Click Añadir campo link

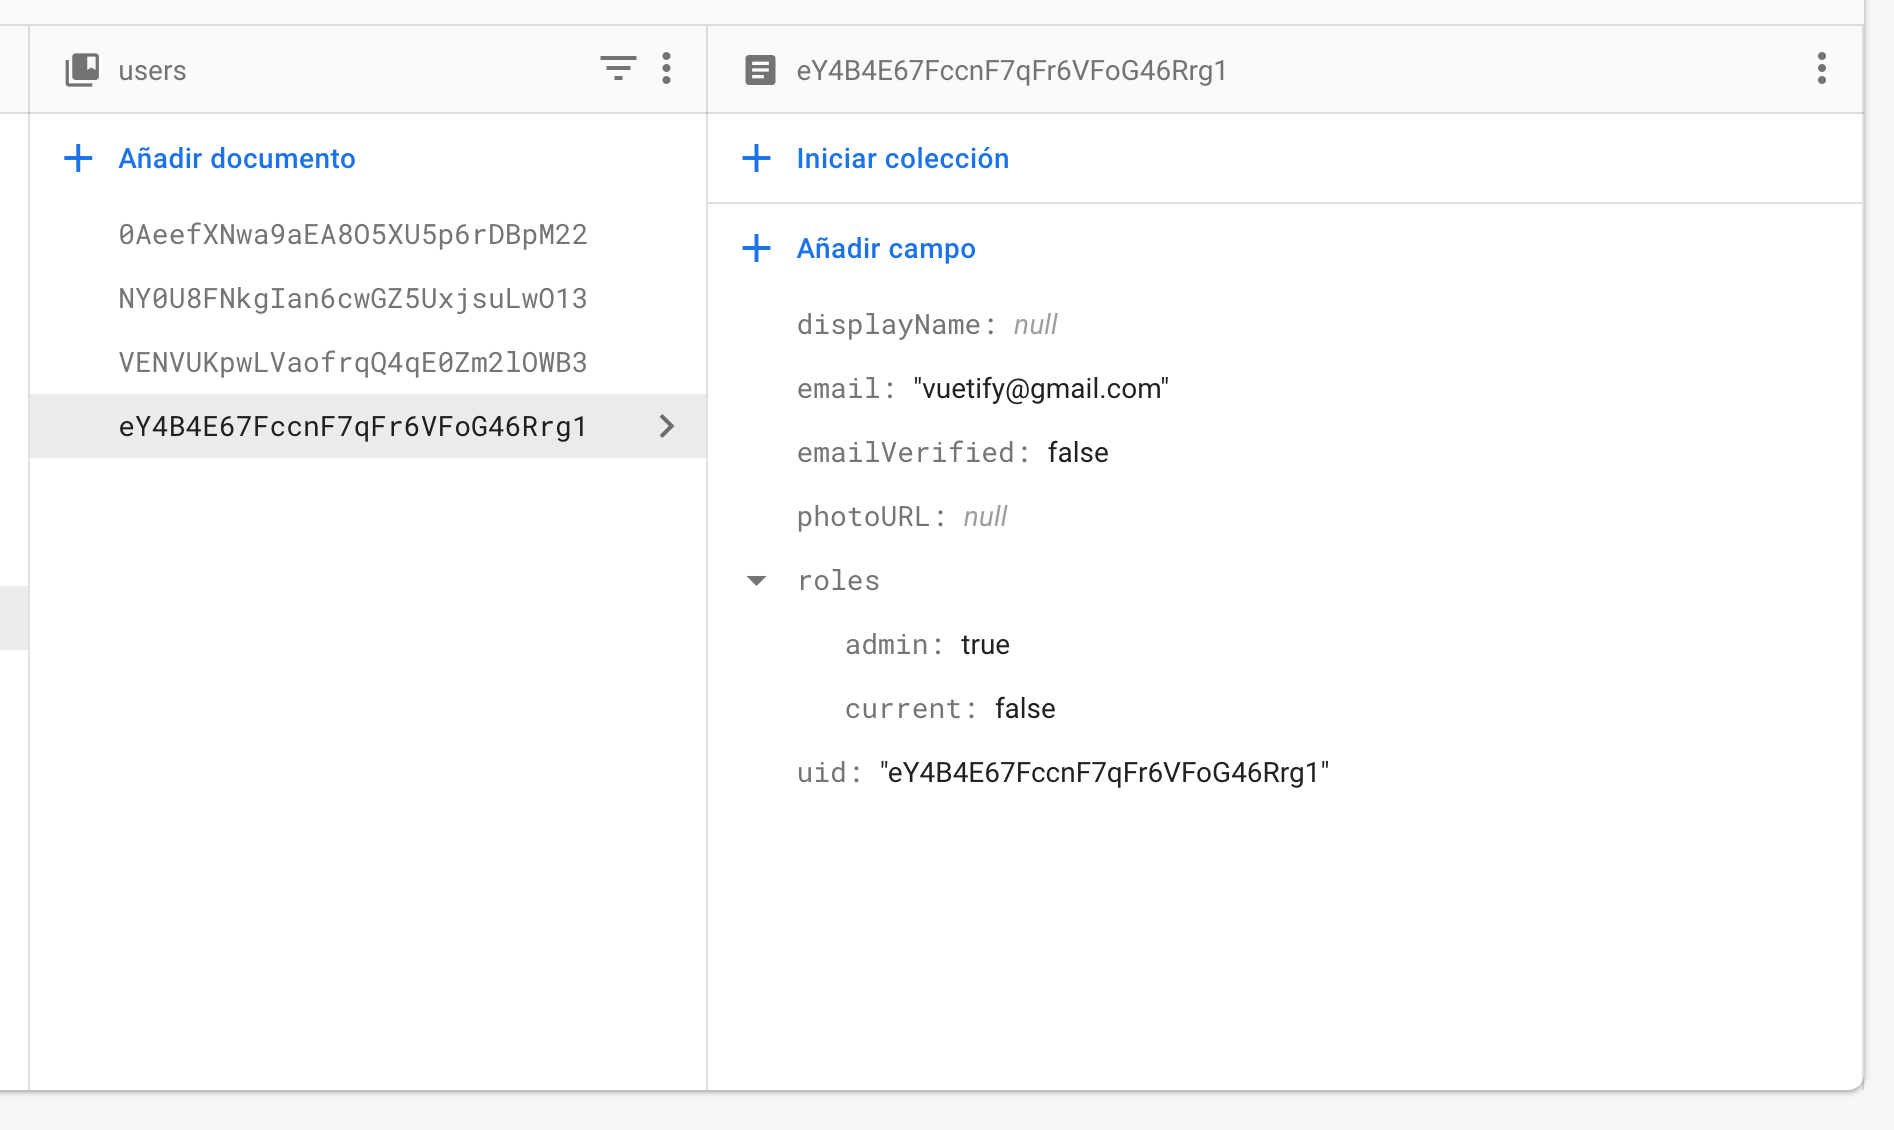tap(886, 248)
